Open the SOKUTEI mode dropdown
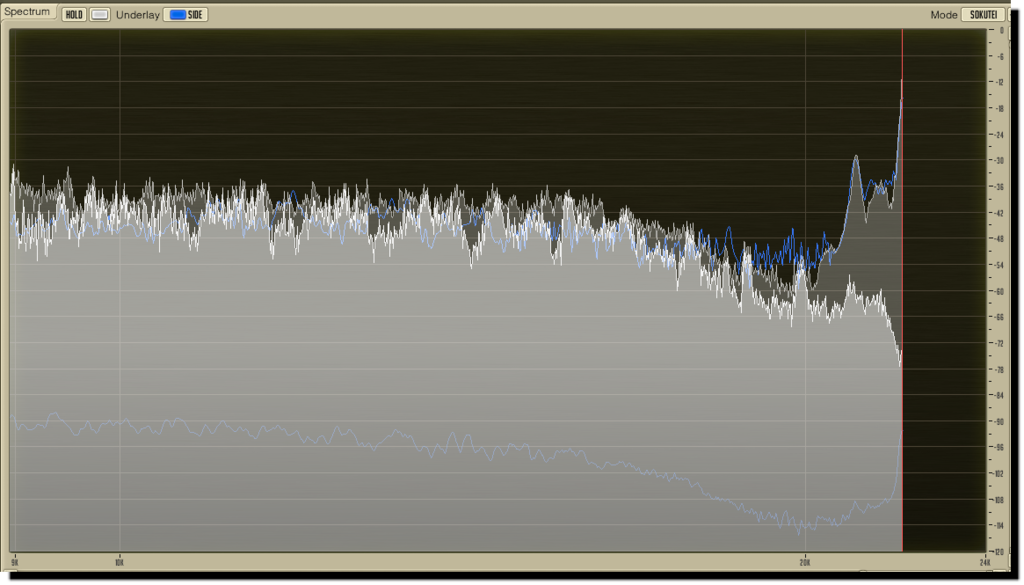 point(983,14)
